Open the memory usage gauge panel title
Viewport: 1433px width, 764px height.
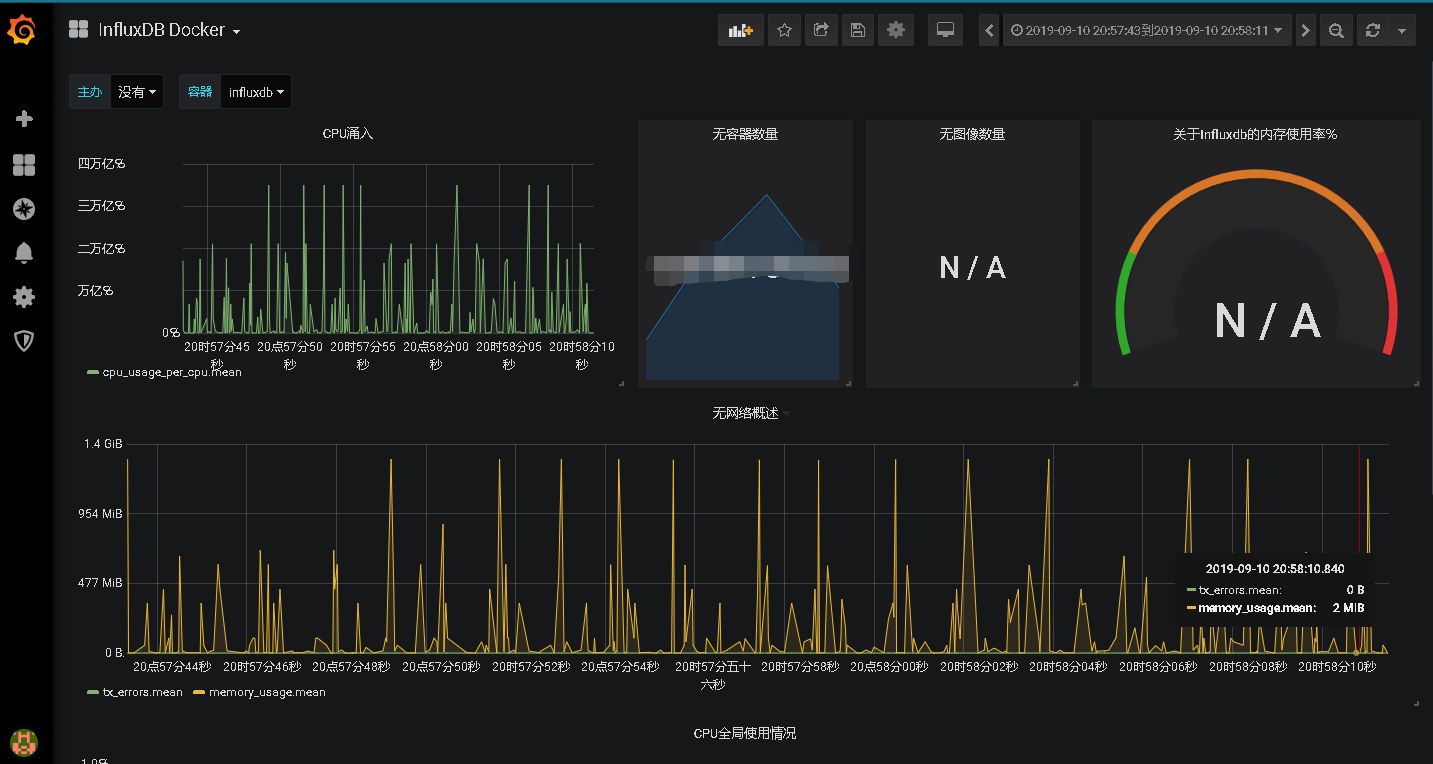[1255, 133]
